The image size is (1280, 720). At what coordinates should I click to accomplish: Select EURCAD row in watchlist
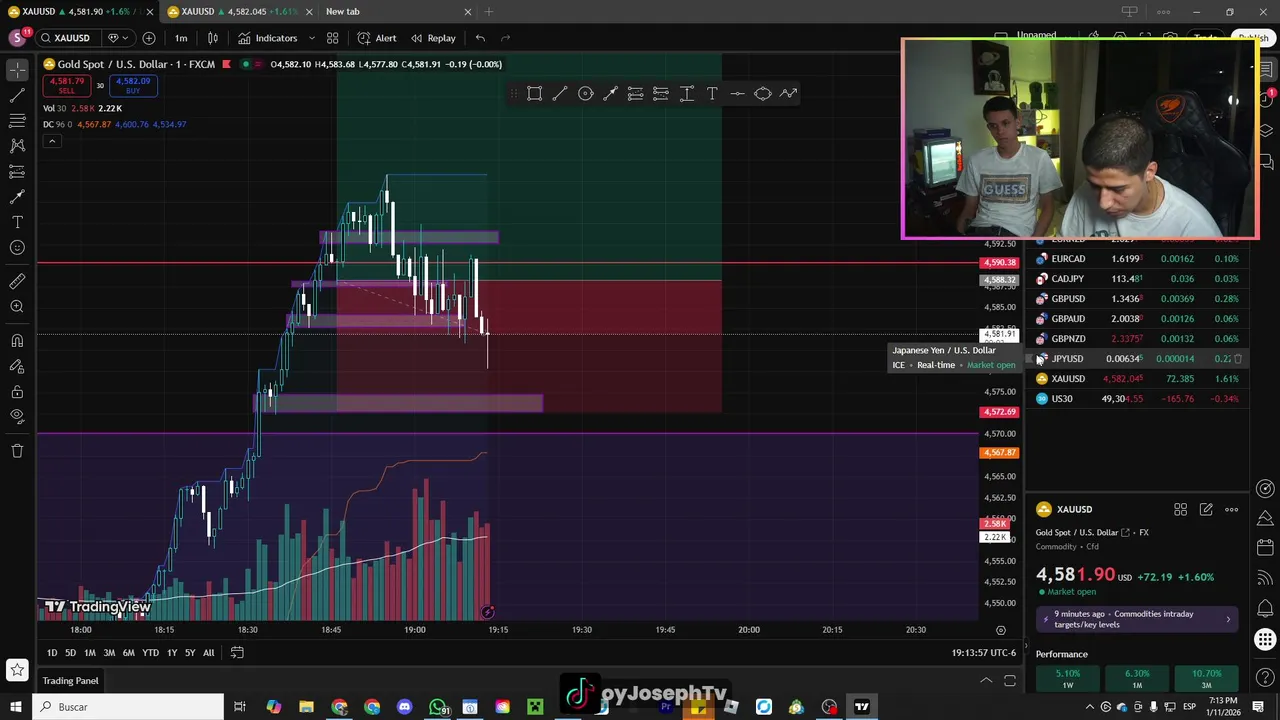[x=1139, y=259]
